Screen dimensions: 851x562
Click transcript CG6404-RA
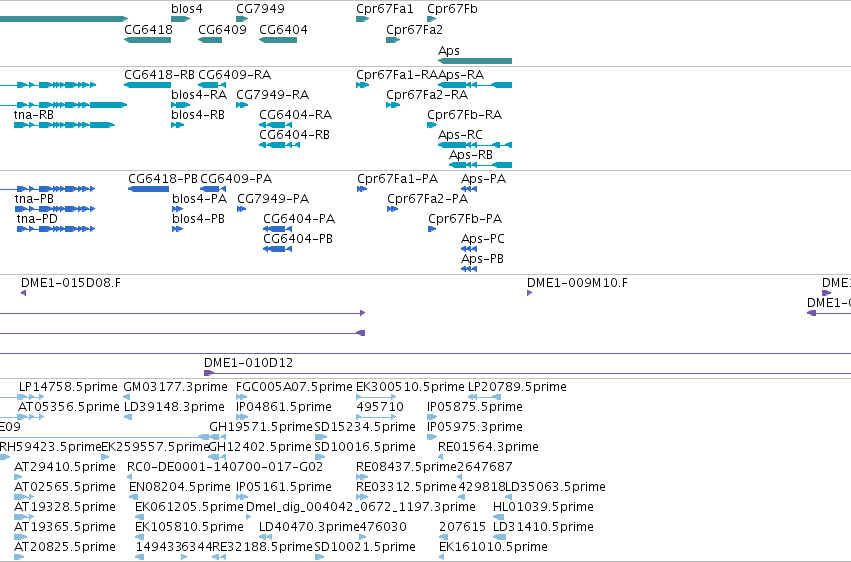(295, 114)
